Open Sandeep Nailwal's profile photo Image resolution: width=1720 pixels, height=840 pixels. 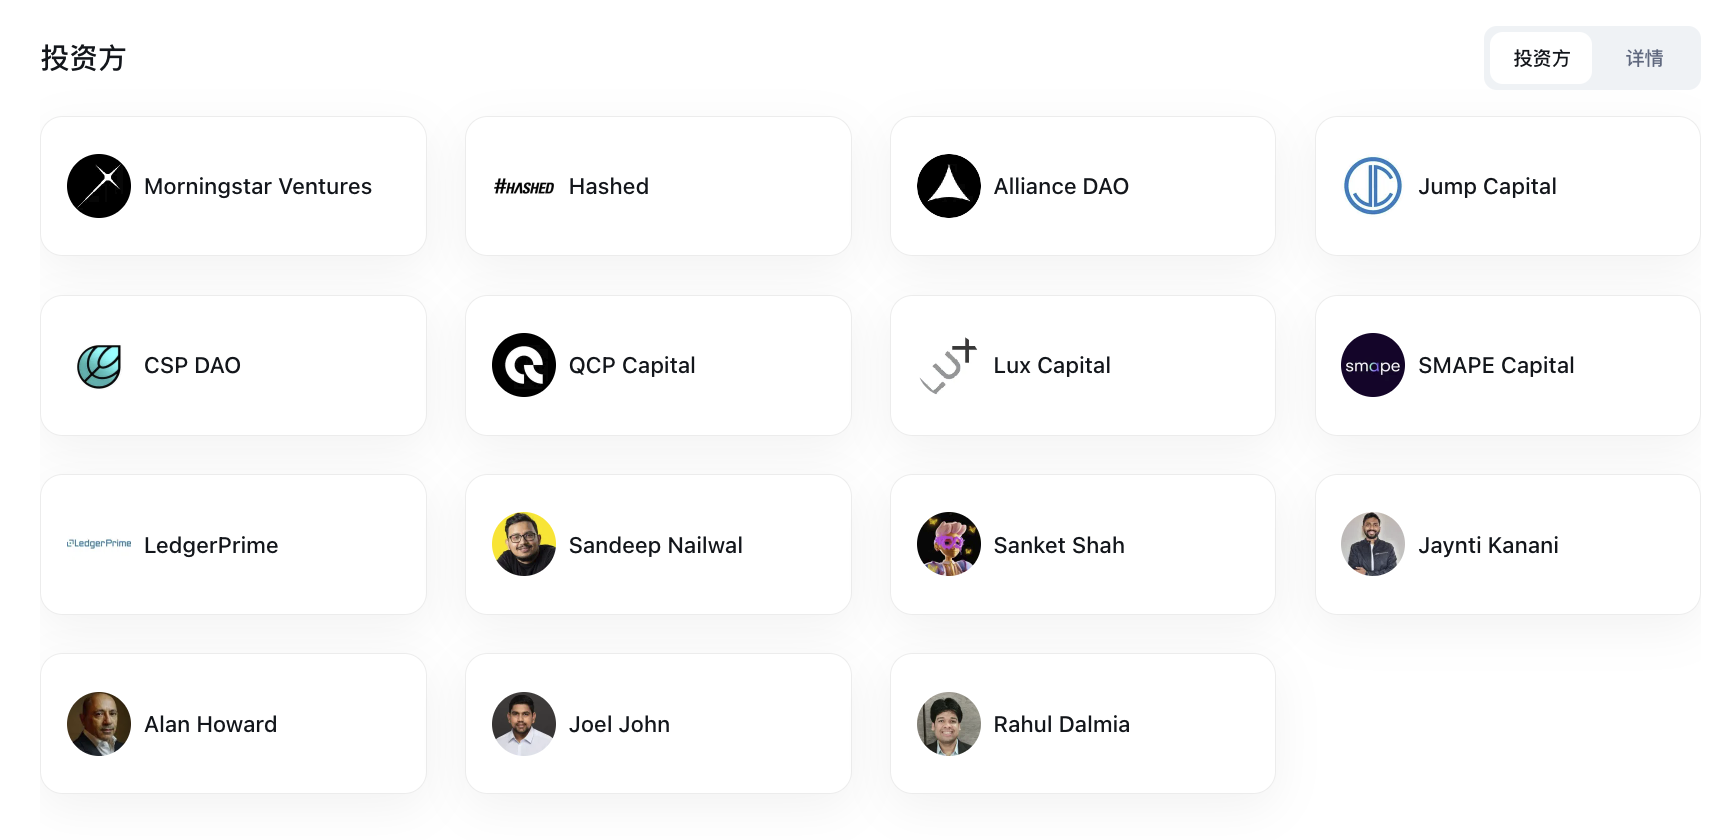tap(524, 544)
